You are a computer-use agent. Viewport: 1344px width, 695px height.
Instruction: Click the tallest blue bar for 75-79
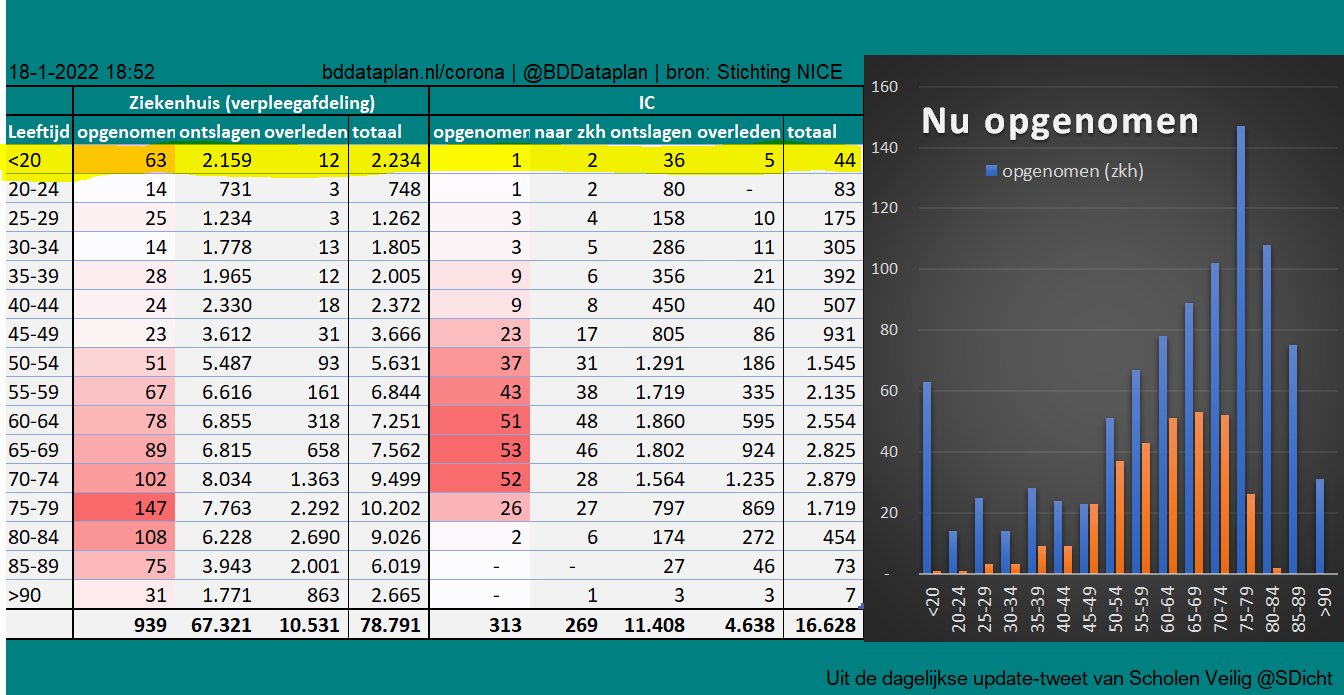coord(1241,350)
